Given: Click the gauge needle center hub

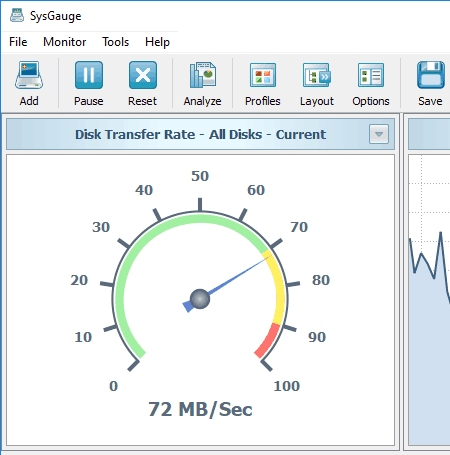Looking at the screenshot, I should coord(200,299).
